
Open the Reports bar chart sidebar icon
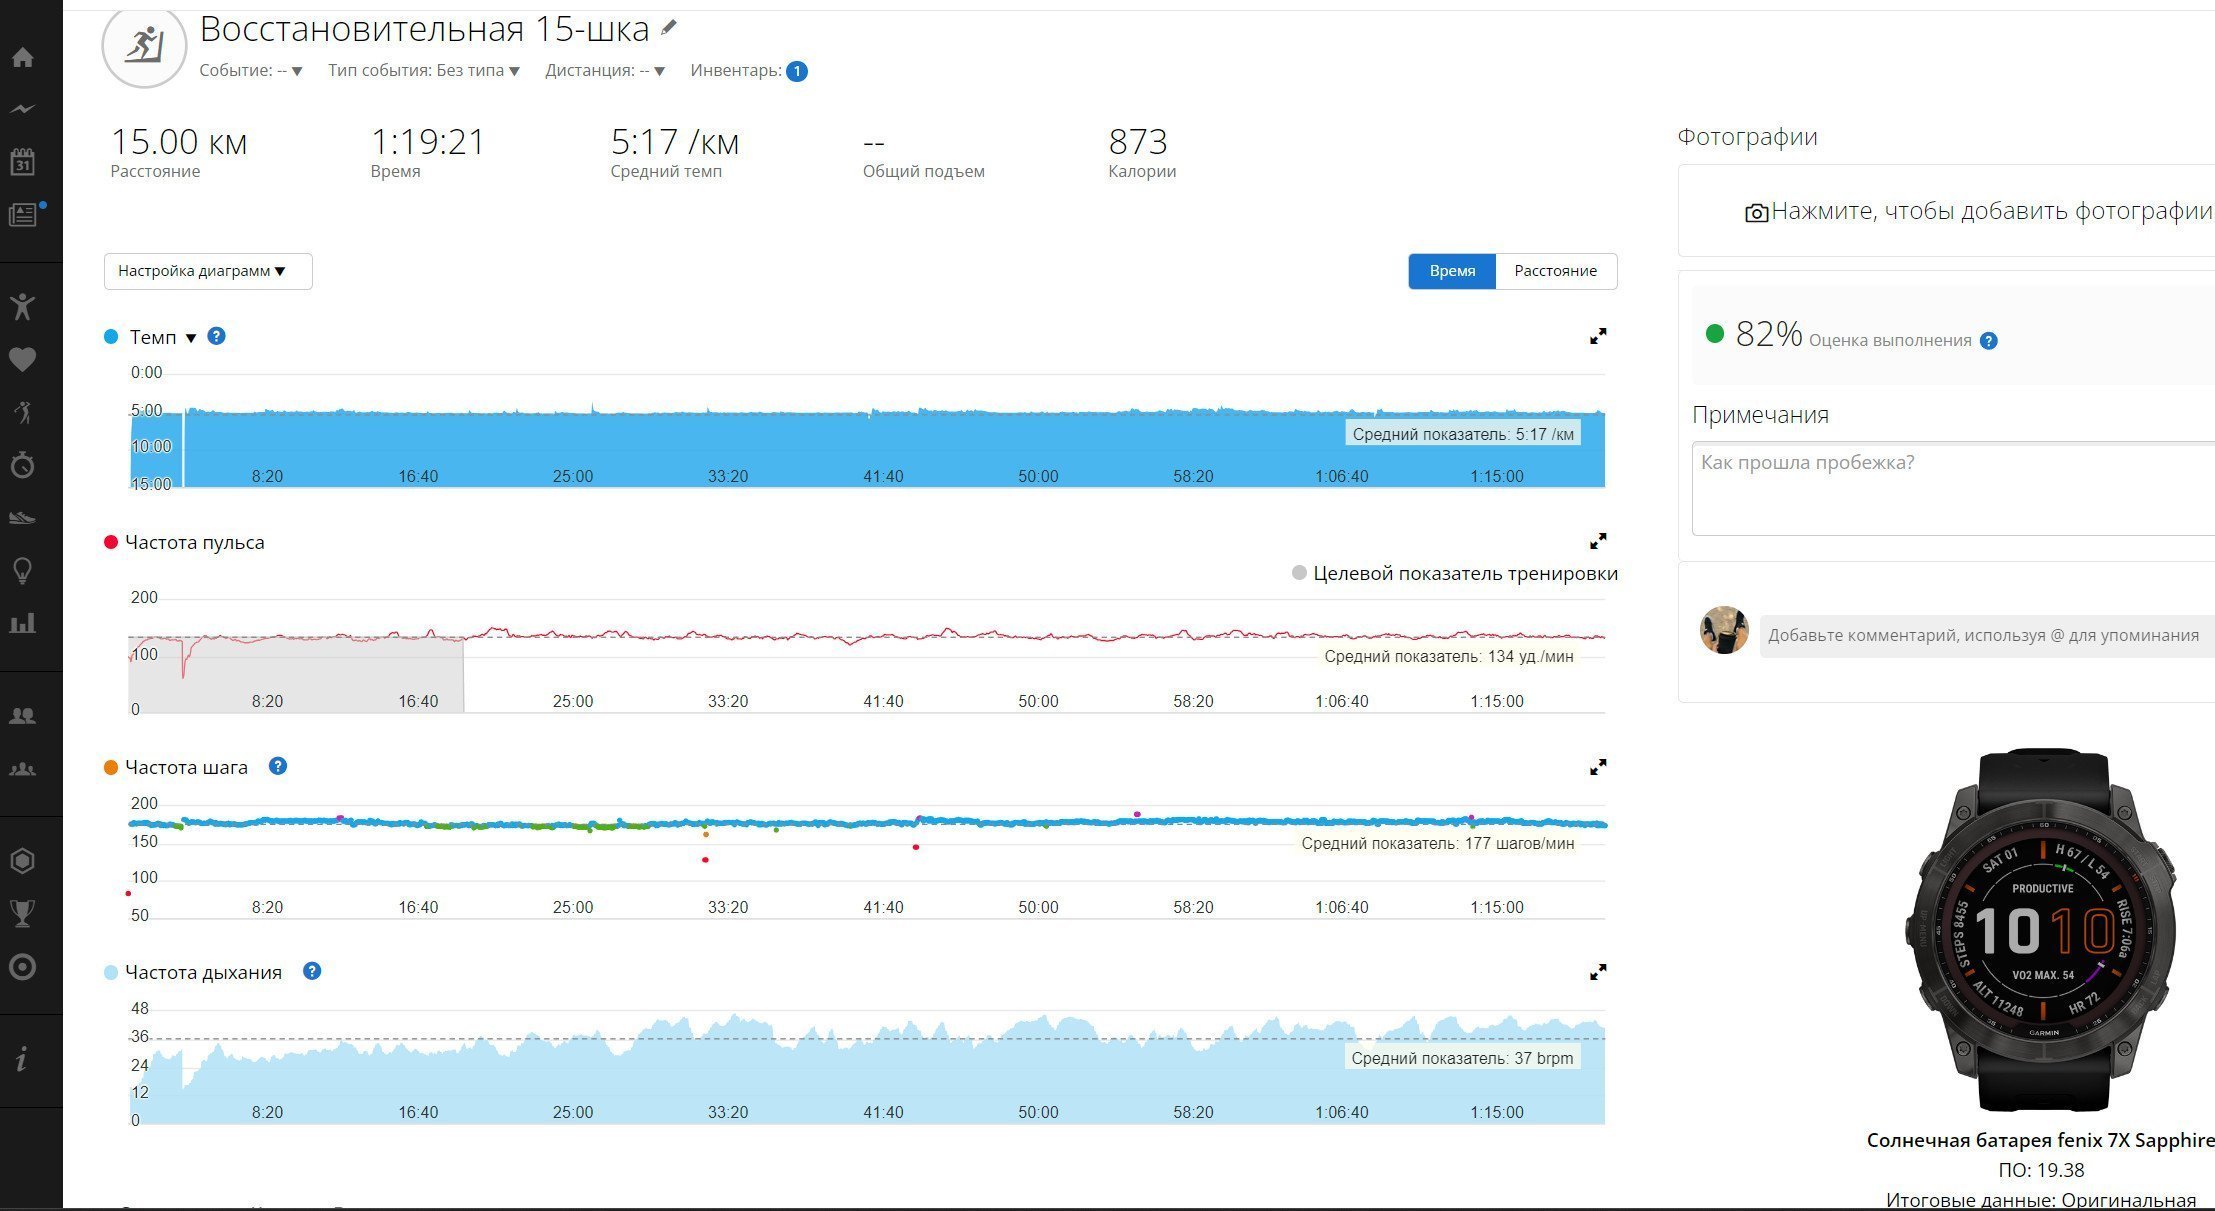point(22,623)
